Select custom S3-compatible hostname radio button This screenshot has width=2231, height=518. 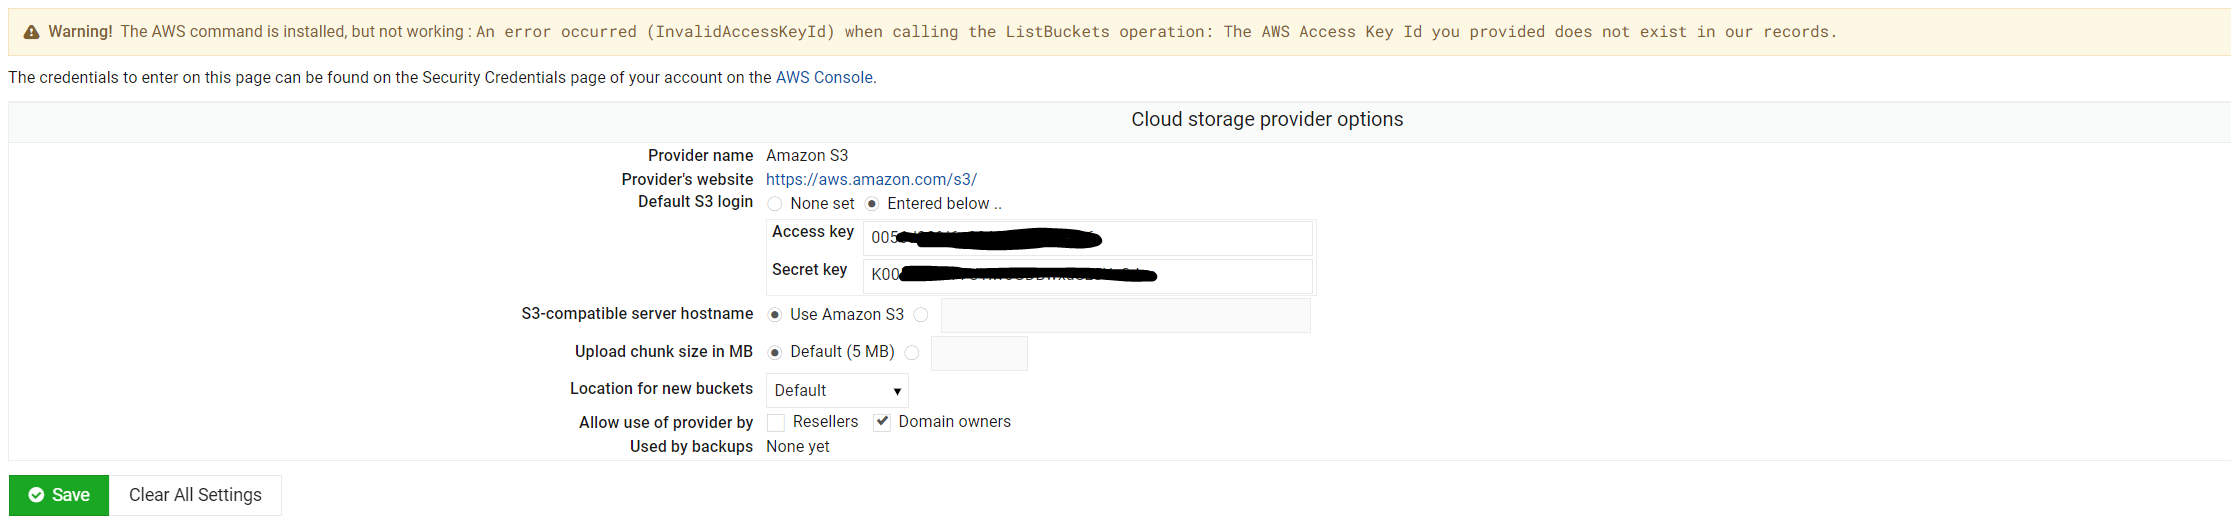tap(921, 315)
